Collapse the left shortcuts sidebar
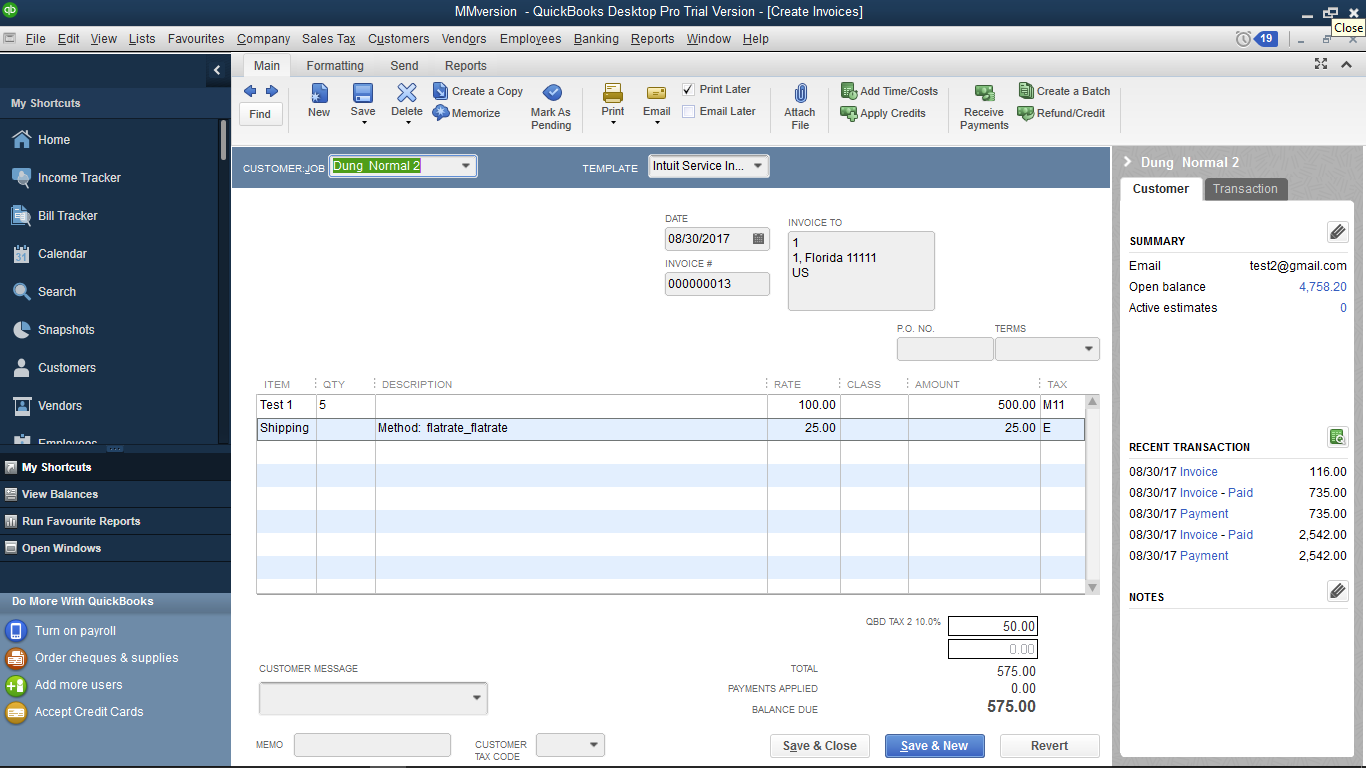Image resolution: width=1366 pixels, height=768 pixels. pos(217,70)
